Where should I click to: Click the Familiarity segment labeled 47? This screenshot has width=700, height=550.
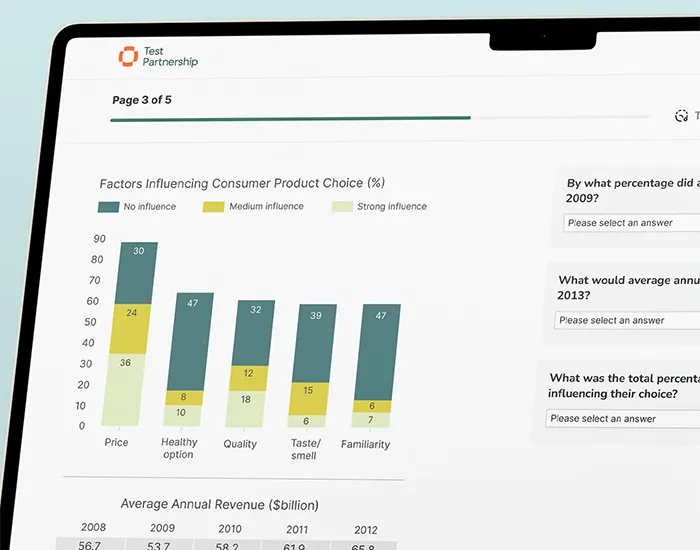[x=377, y=352]
